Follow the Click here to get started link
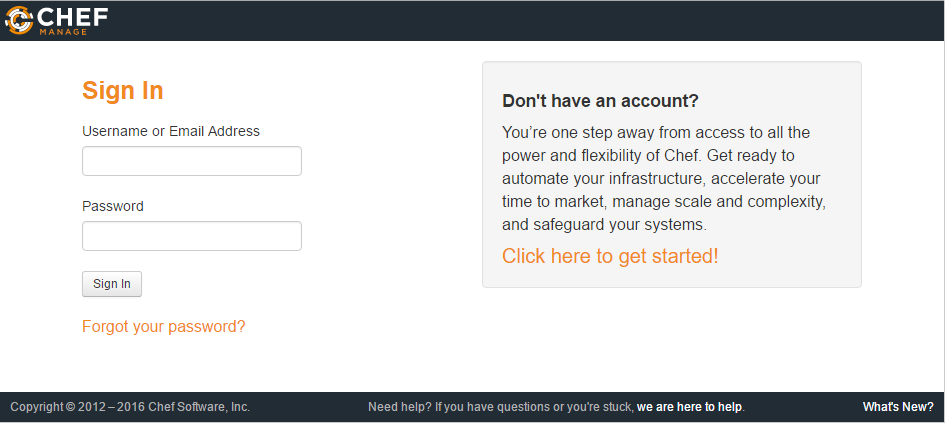The height and width of the screenshot is (423, 945). pos(610,256)
